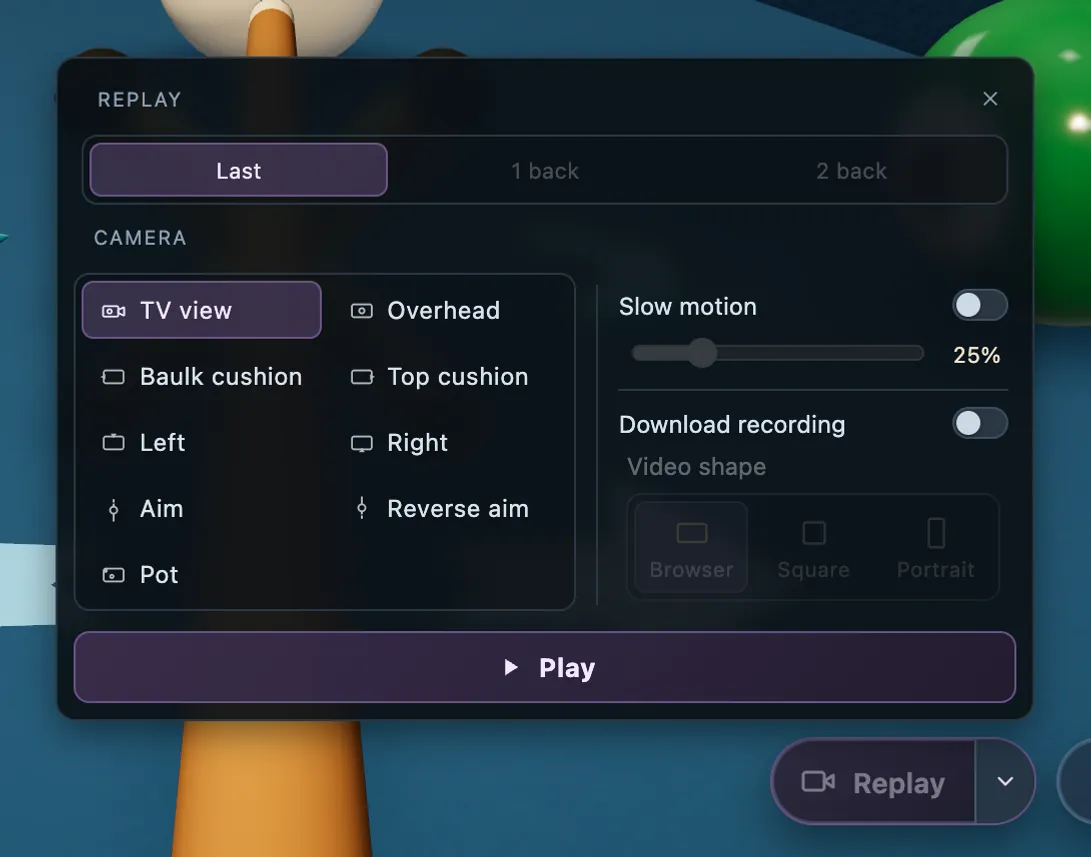1091x857 pixels.
Task: Click the Right camera icon
Action: pyautogui.click(x=362, y=443)
